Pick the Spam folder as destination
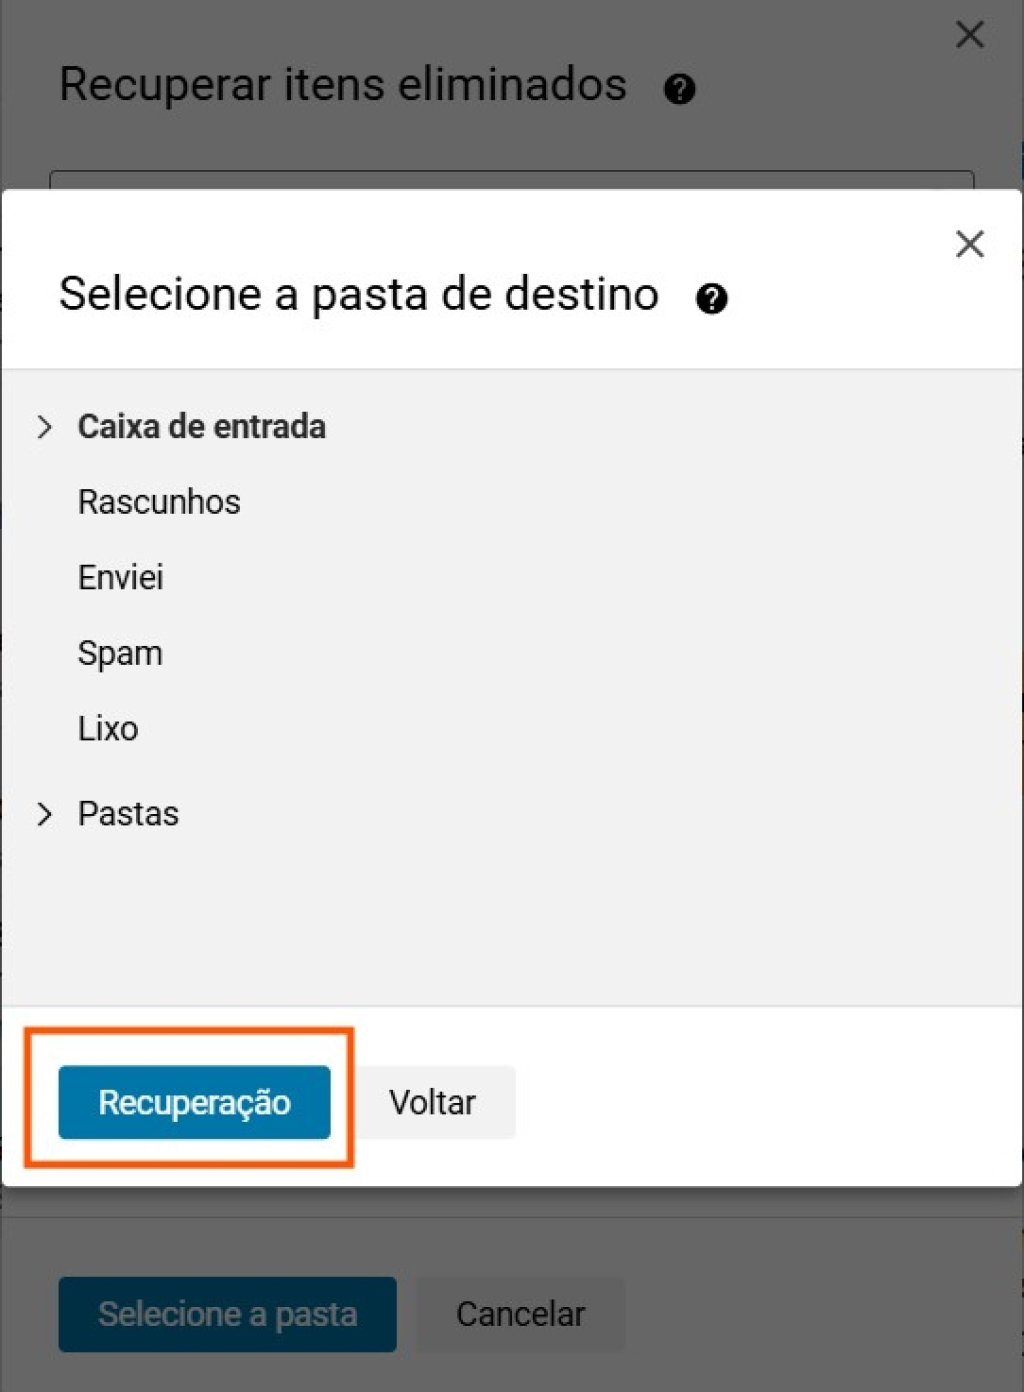Viewport: 1024px width, 1392px height. point(120,654)
